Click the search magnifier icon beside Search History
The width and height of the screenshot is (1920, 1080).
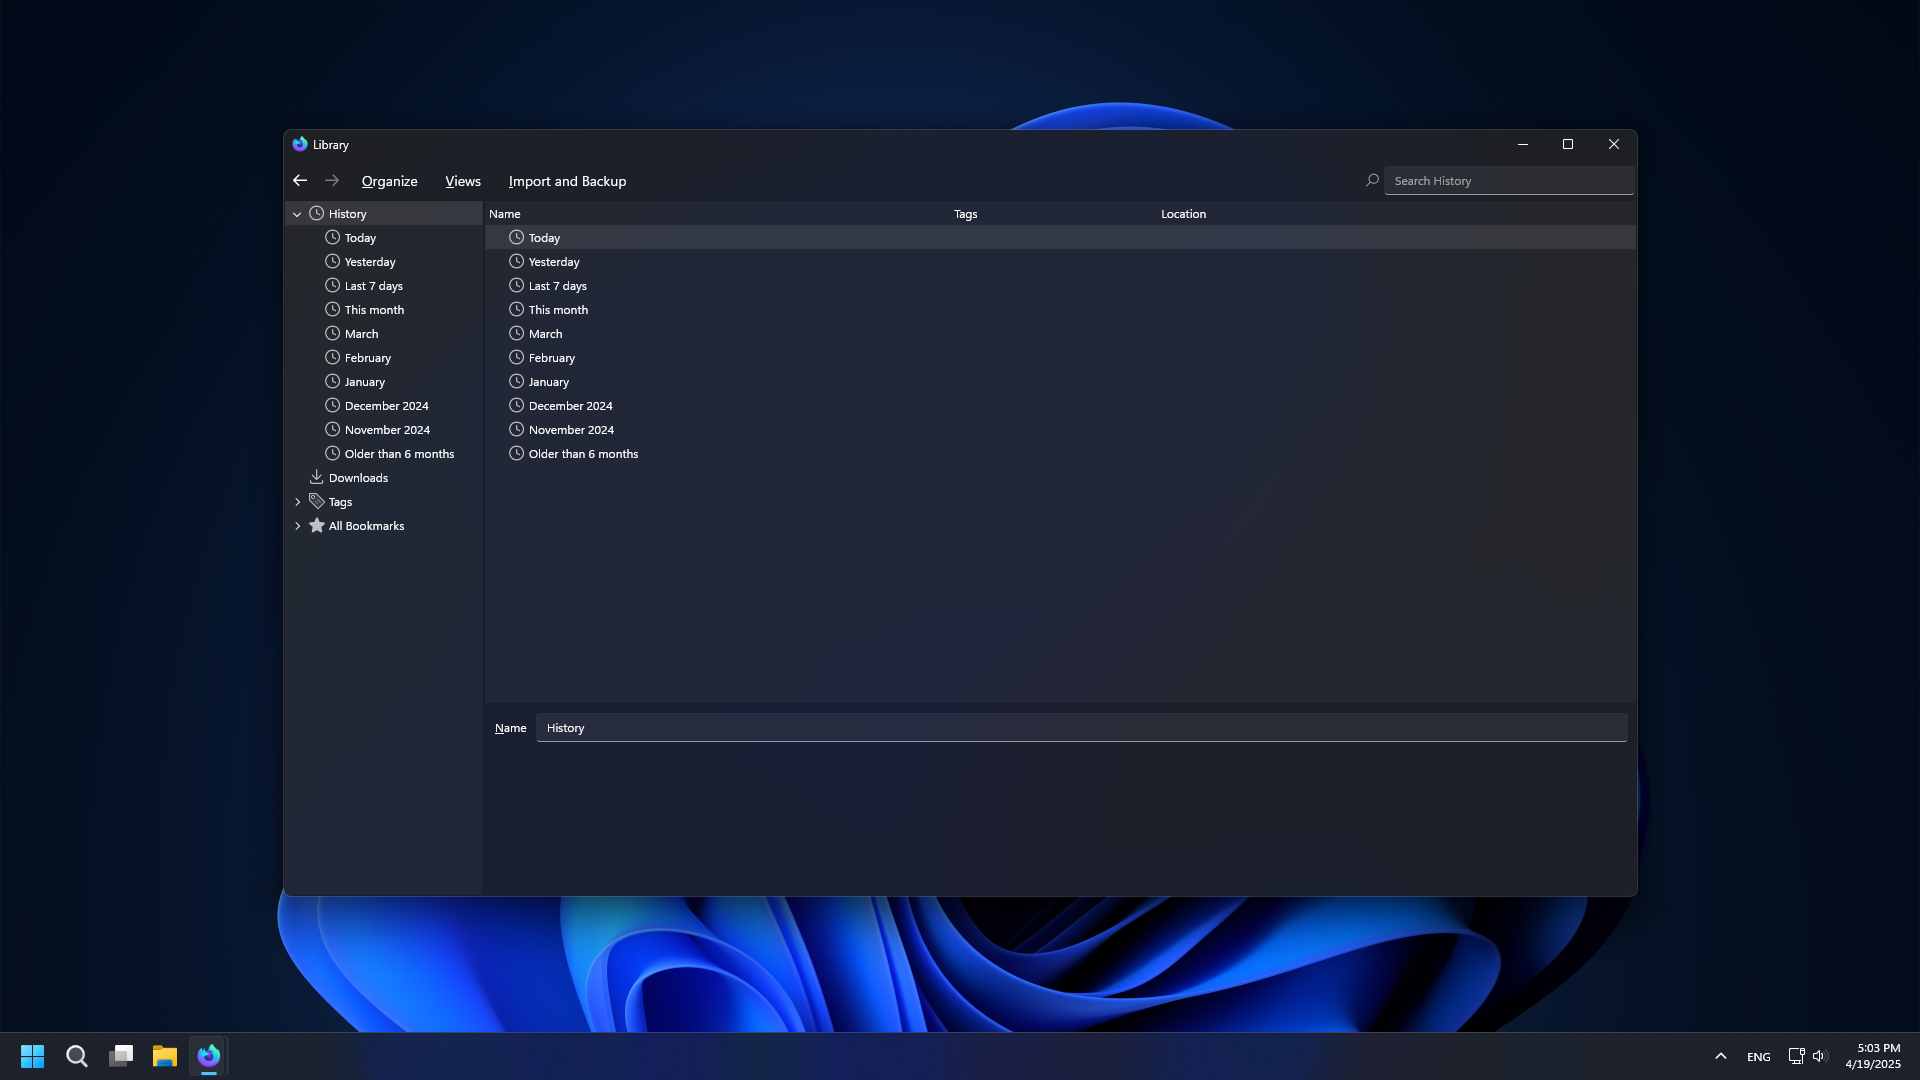[1372, 181]
